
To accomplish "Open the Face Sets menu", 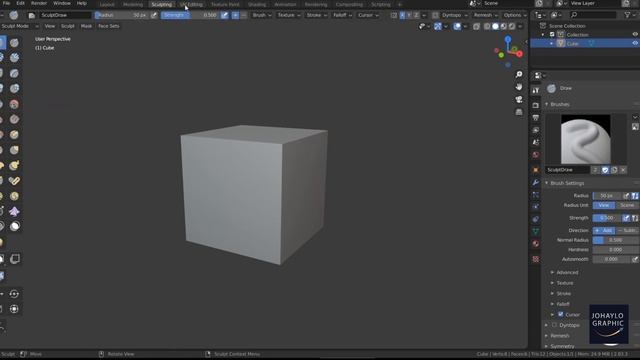I will [109, 26].
